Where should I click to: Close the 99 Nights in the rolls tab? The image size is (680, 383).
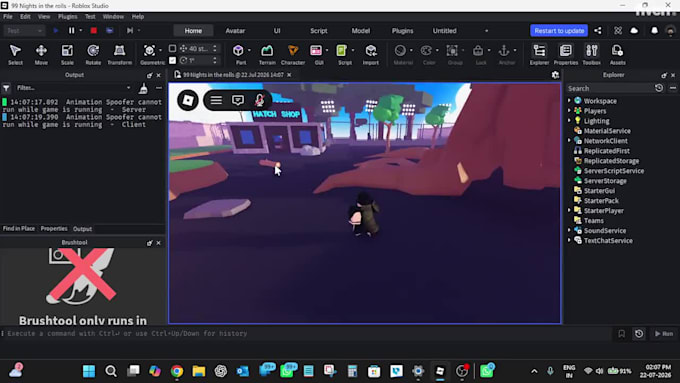(x=289, y=75)
